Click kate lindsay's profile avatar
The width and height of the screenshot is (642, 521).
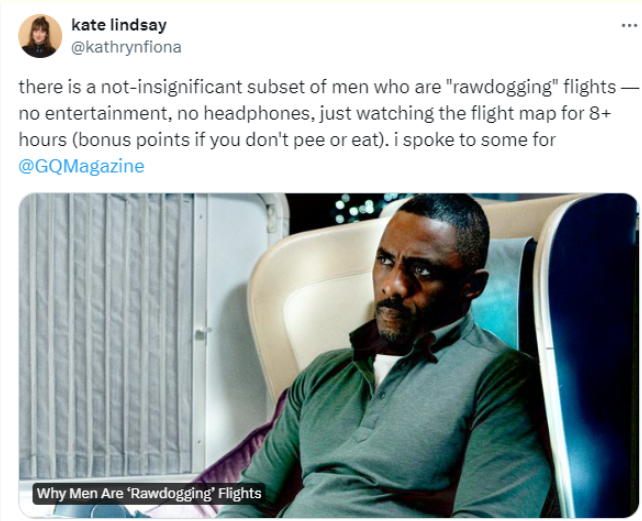40,36
